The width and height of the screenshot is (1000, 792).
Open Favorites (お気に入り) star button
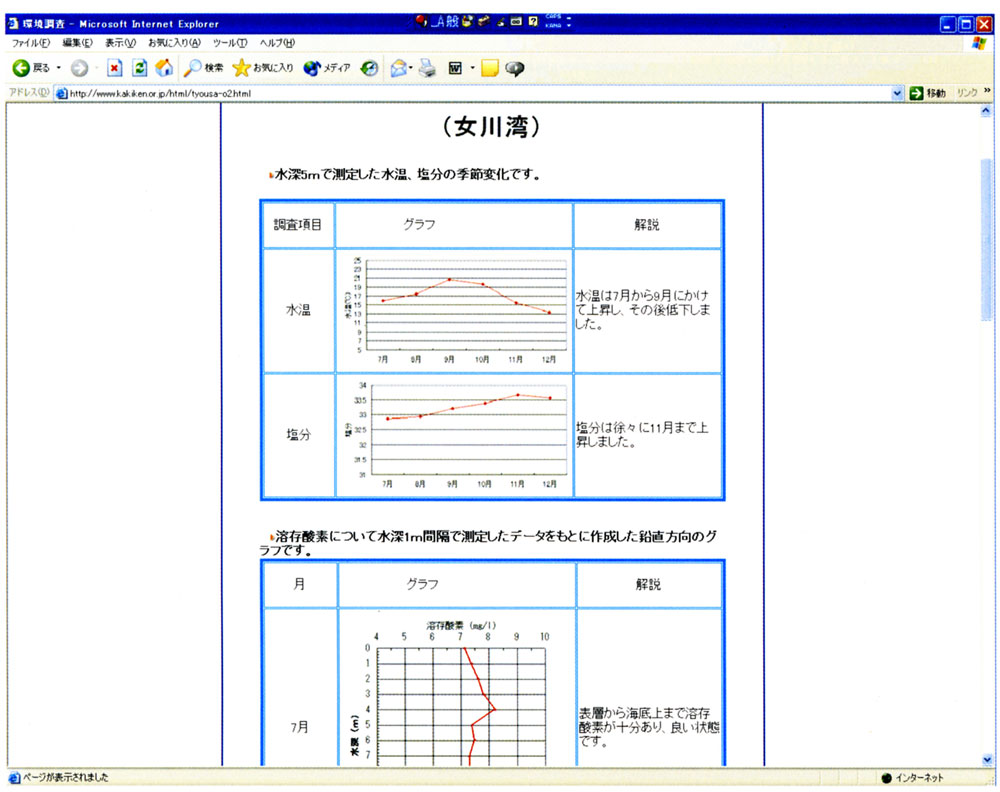coord(262,68)
